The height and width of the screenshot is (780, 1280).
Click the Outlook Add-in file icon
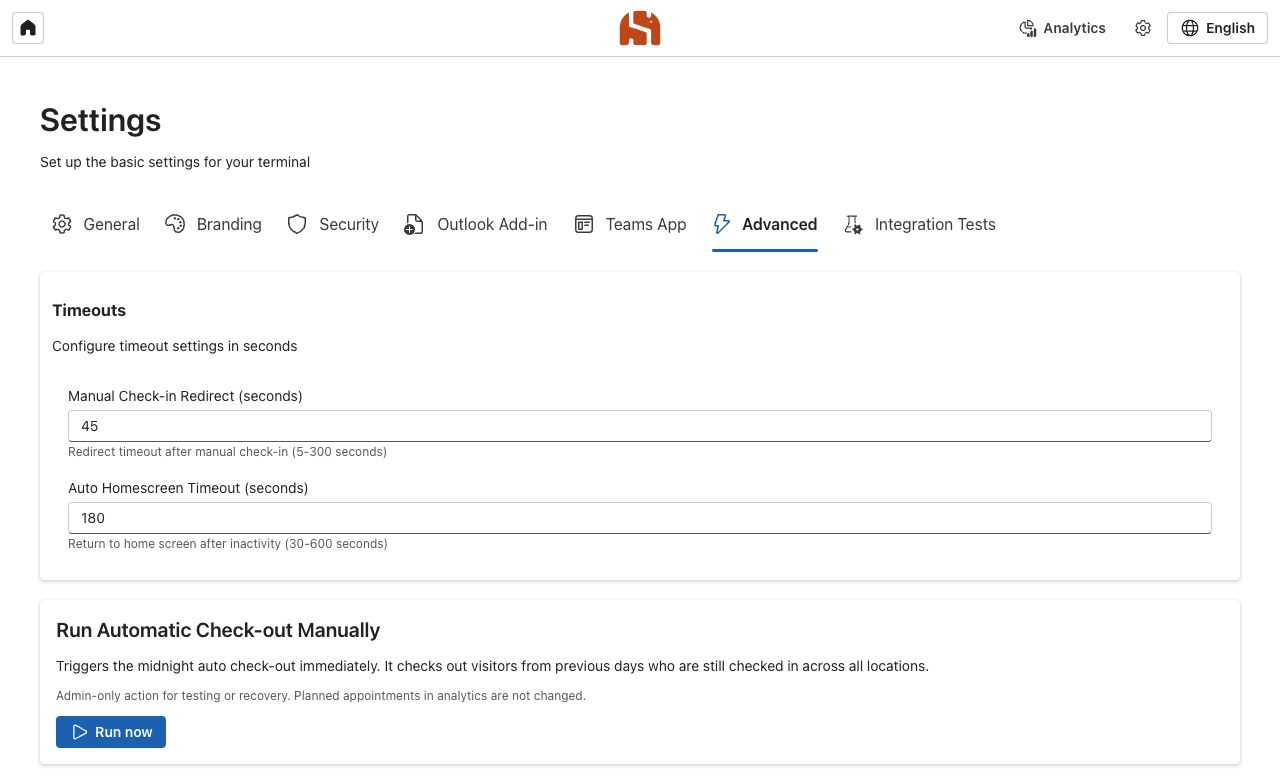coord(414,224)
